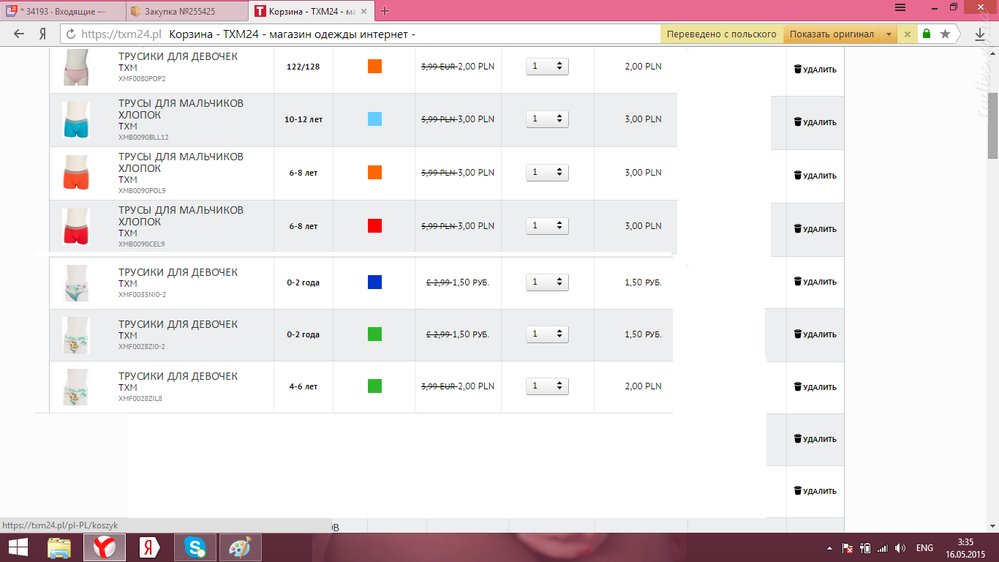Click light blue swatch in 10-12 лет row
999x562 pixels.
tap(375, 119)
